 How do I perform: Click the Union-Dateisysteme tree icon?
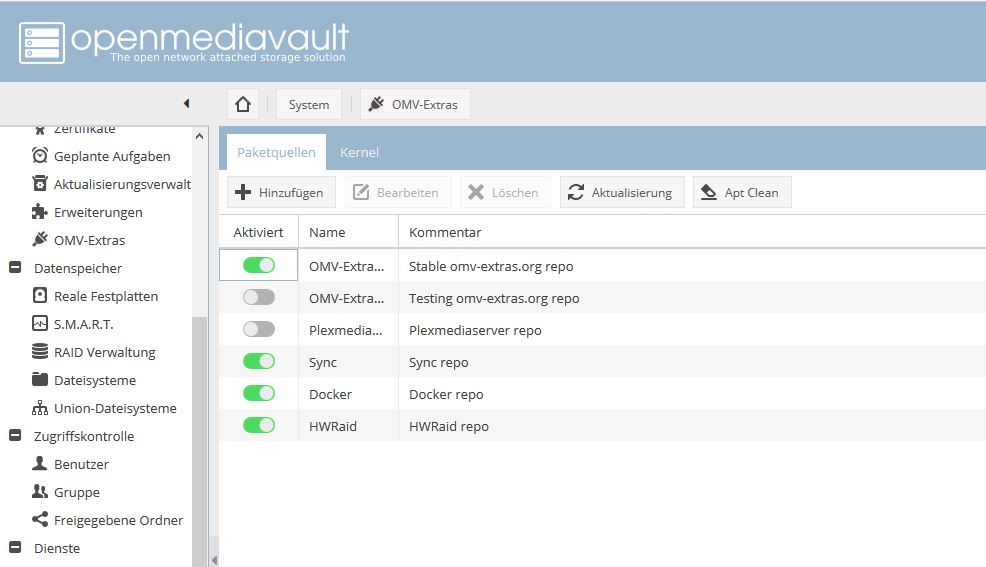pyautogui.click(x=40, y=408)
